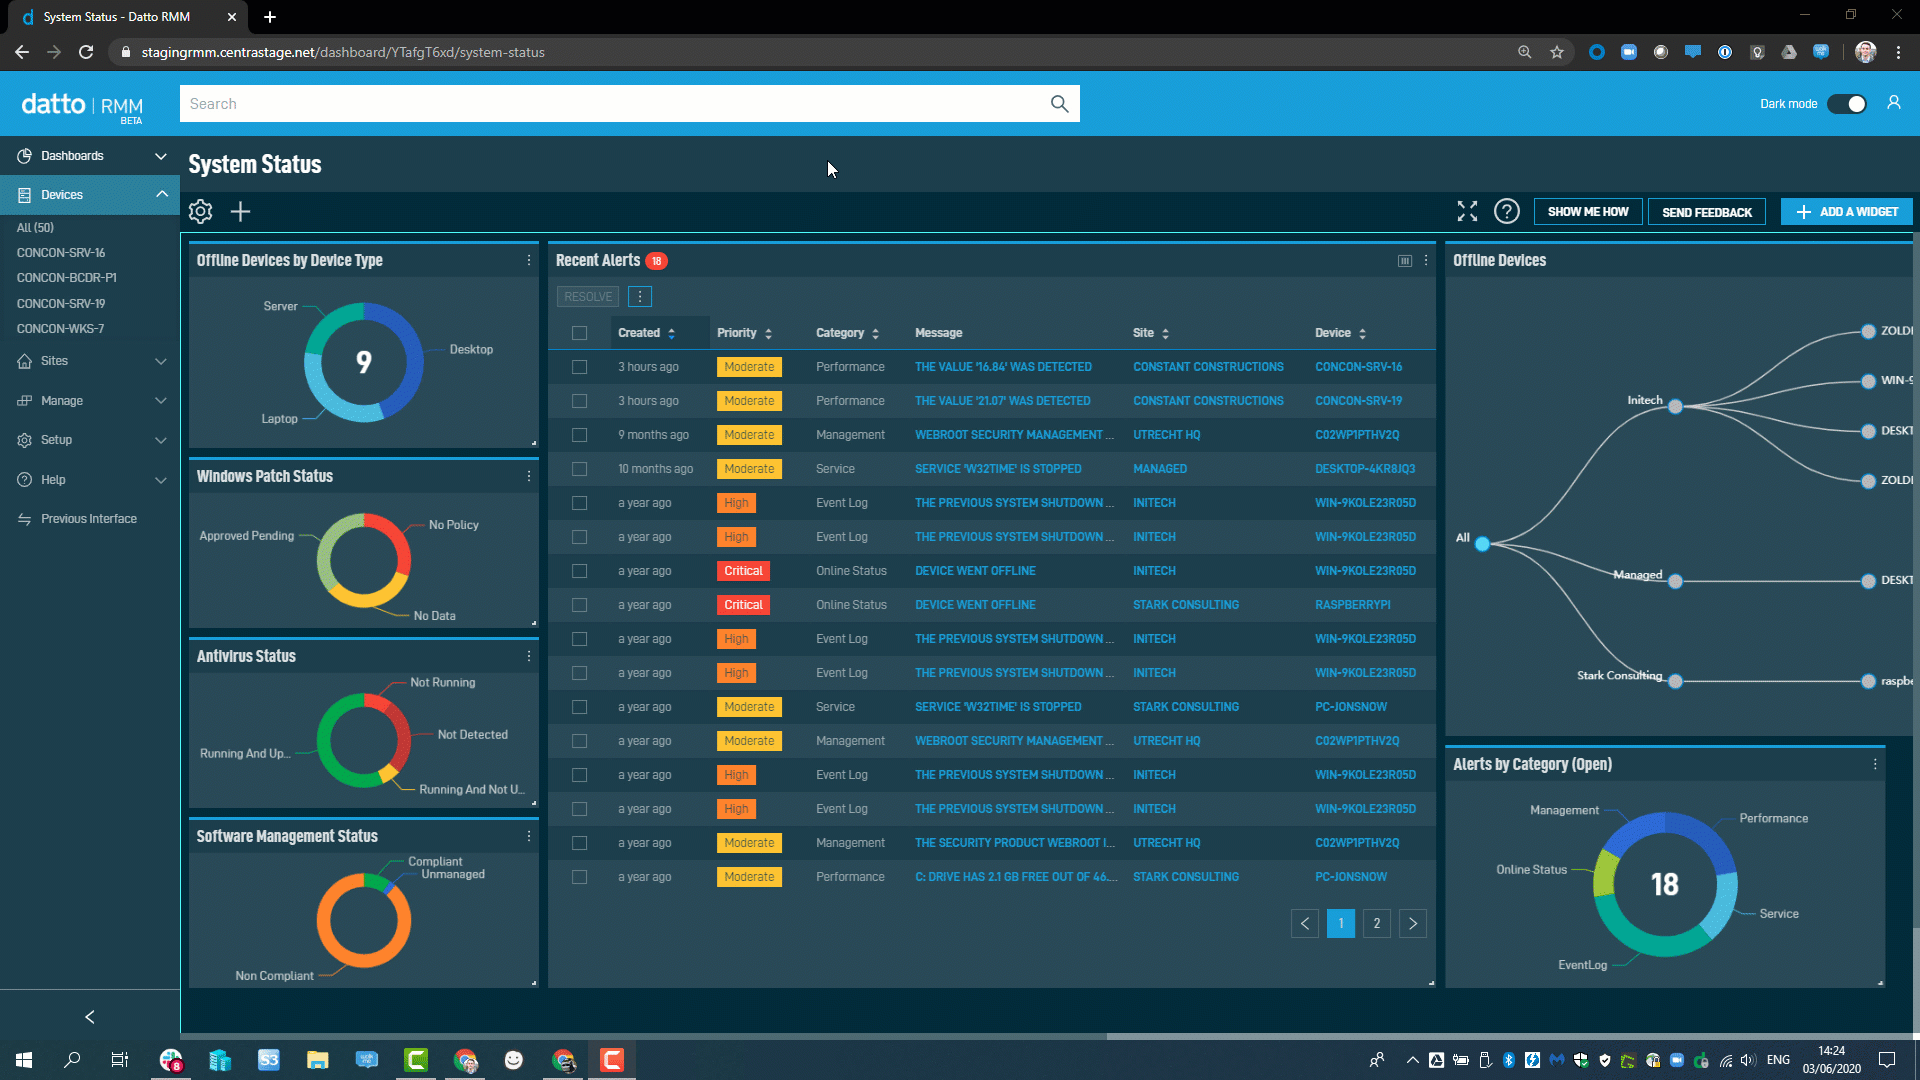Click the browser address bar URL

343,52
